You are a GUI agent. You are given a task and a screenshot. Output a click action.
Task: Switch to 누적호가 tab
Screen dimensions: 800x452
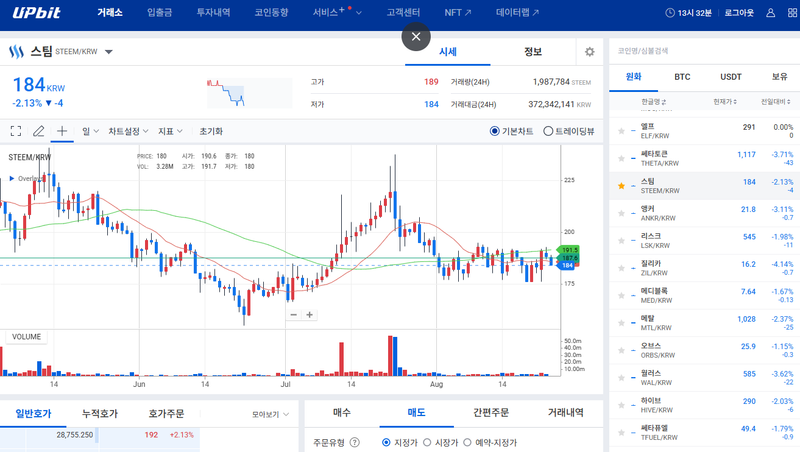(99, 413)
